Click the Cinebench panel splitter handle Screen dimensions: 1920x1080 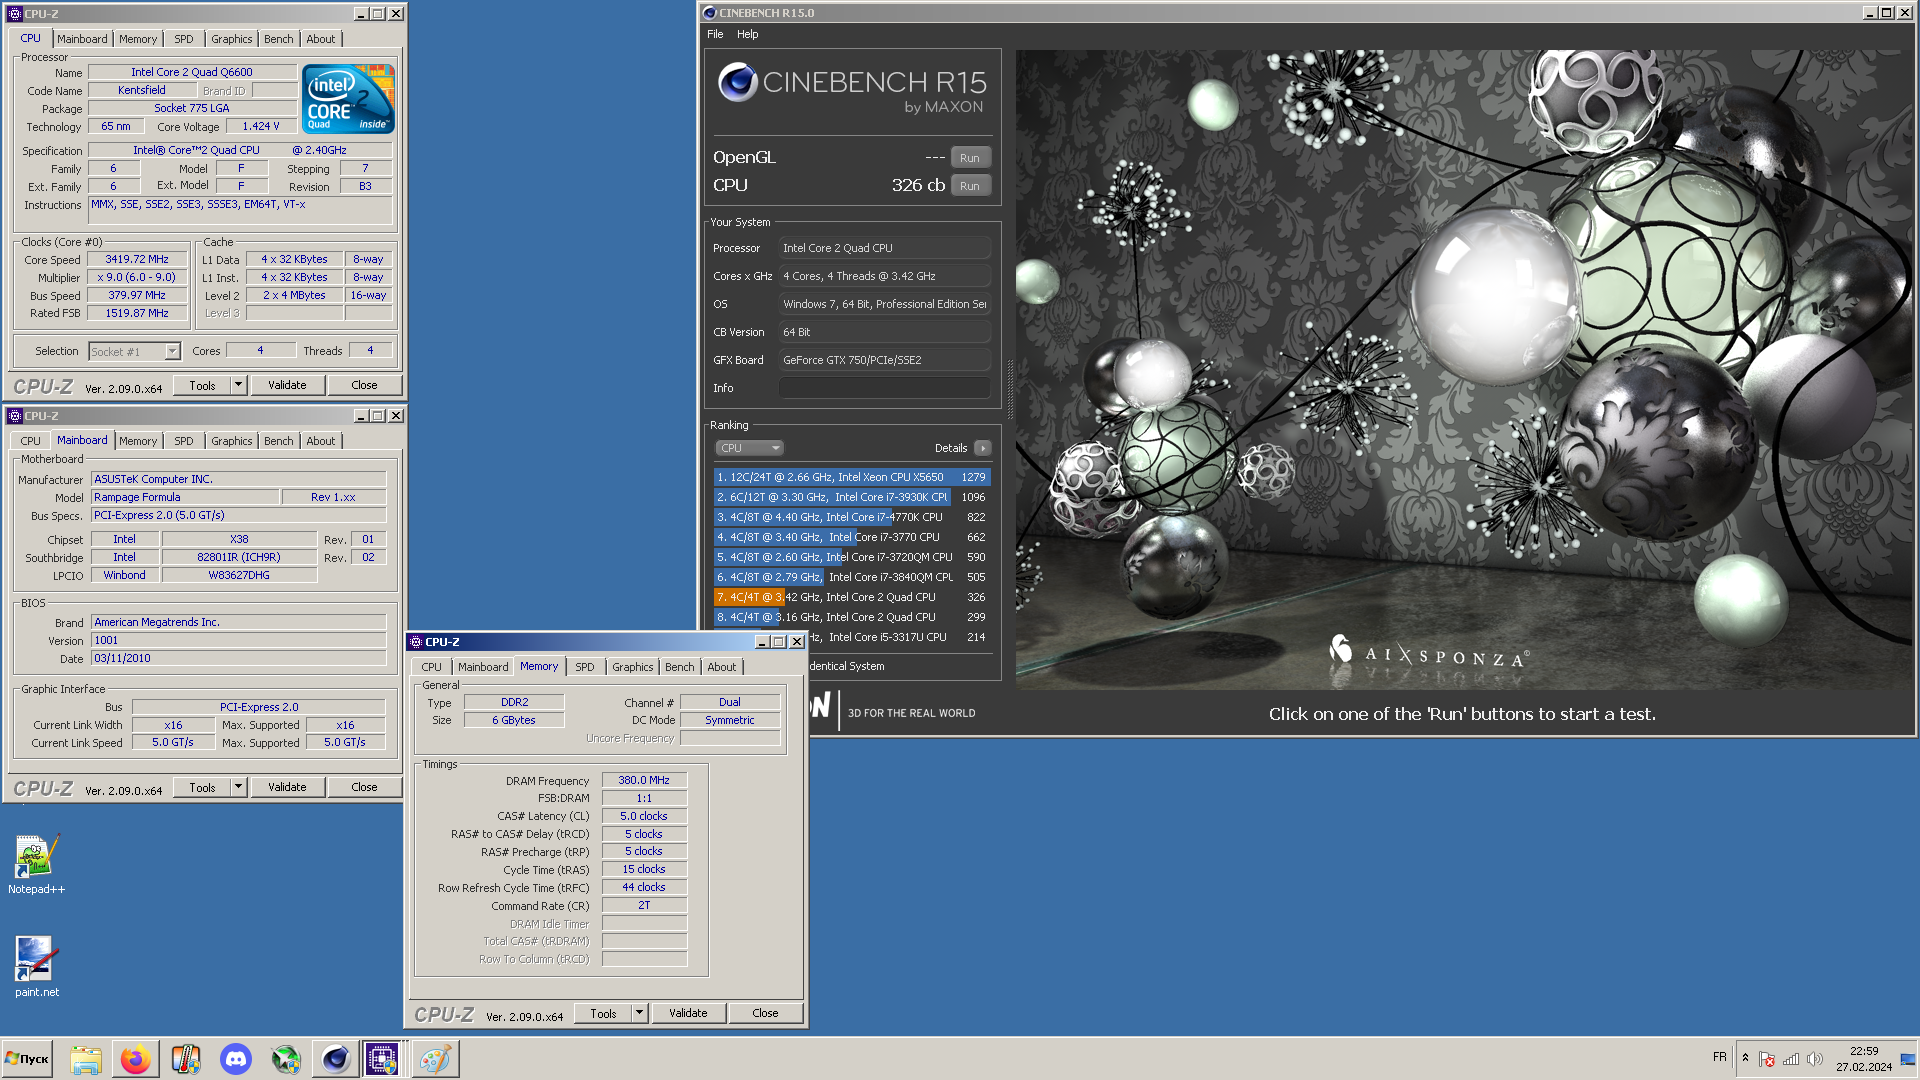pos(1009,390)
